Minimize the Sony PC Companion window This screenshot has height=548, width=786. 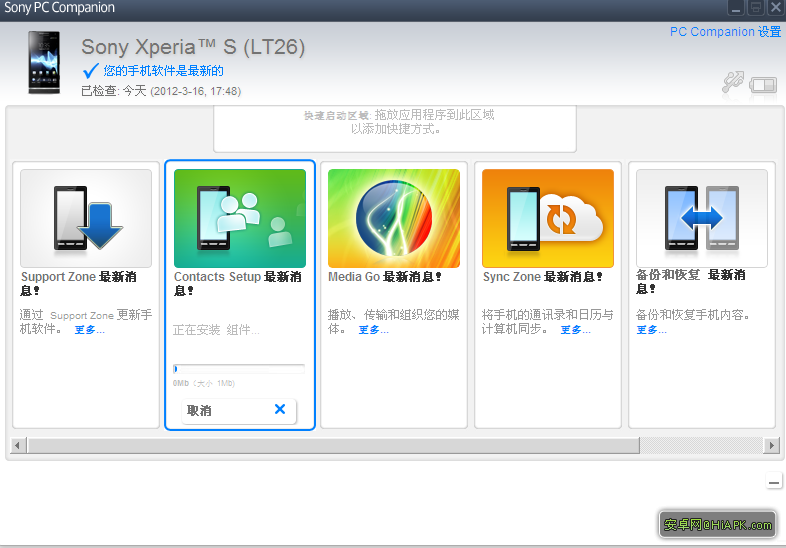[736, 8]
